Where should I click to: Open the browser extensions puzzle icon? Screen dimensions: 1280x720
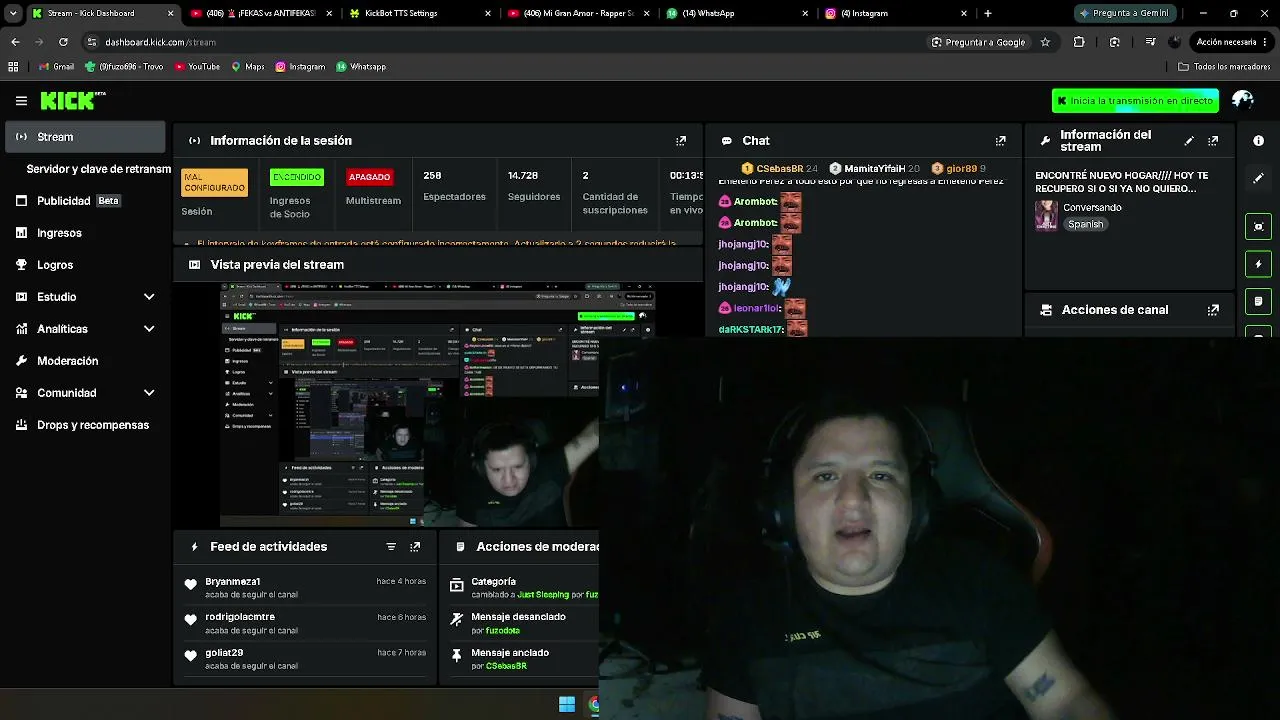tap(1079, 42)
